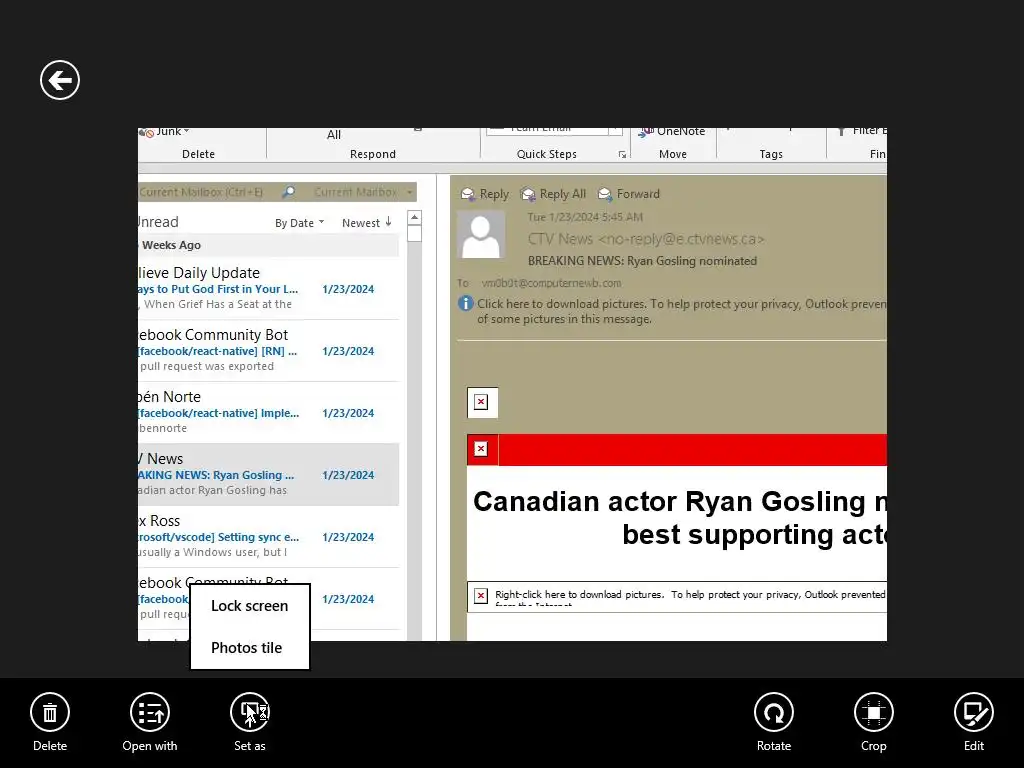Viewport: 1024px width, 768px height.
Task: Select the Setting sync vscode message
Action: pyautogui.click(x=268, y=536)
